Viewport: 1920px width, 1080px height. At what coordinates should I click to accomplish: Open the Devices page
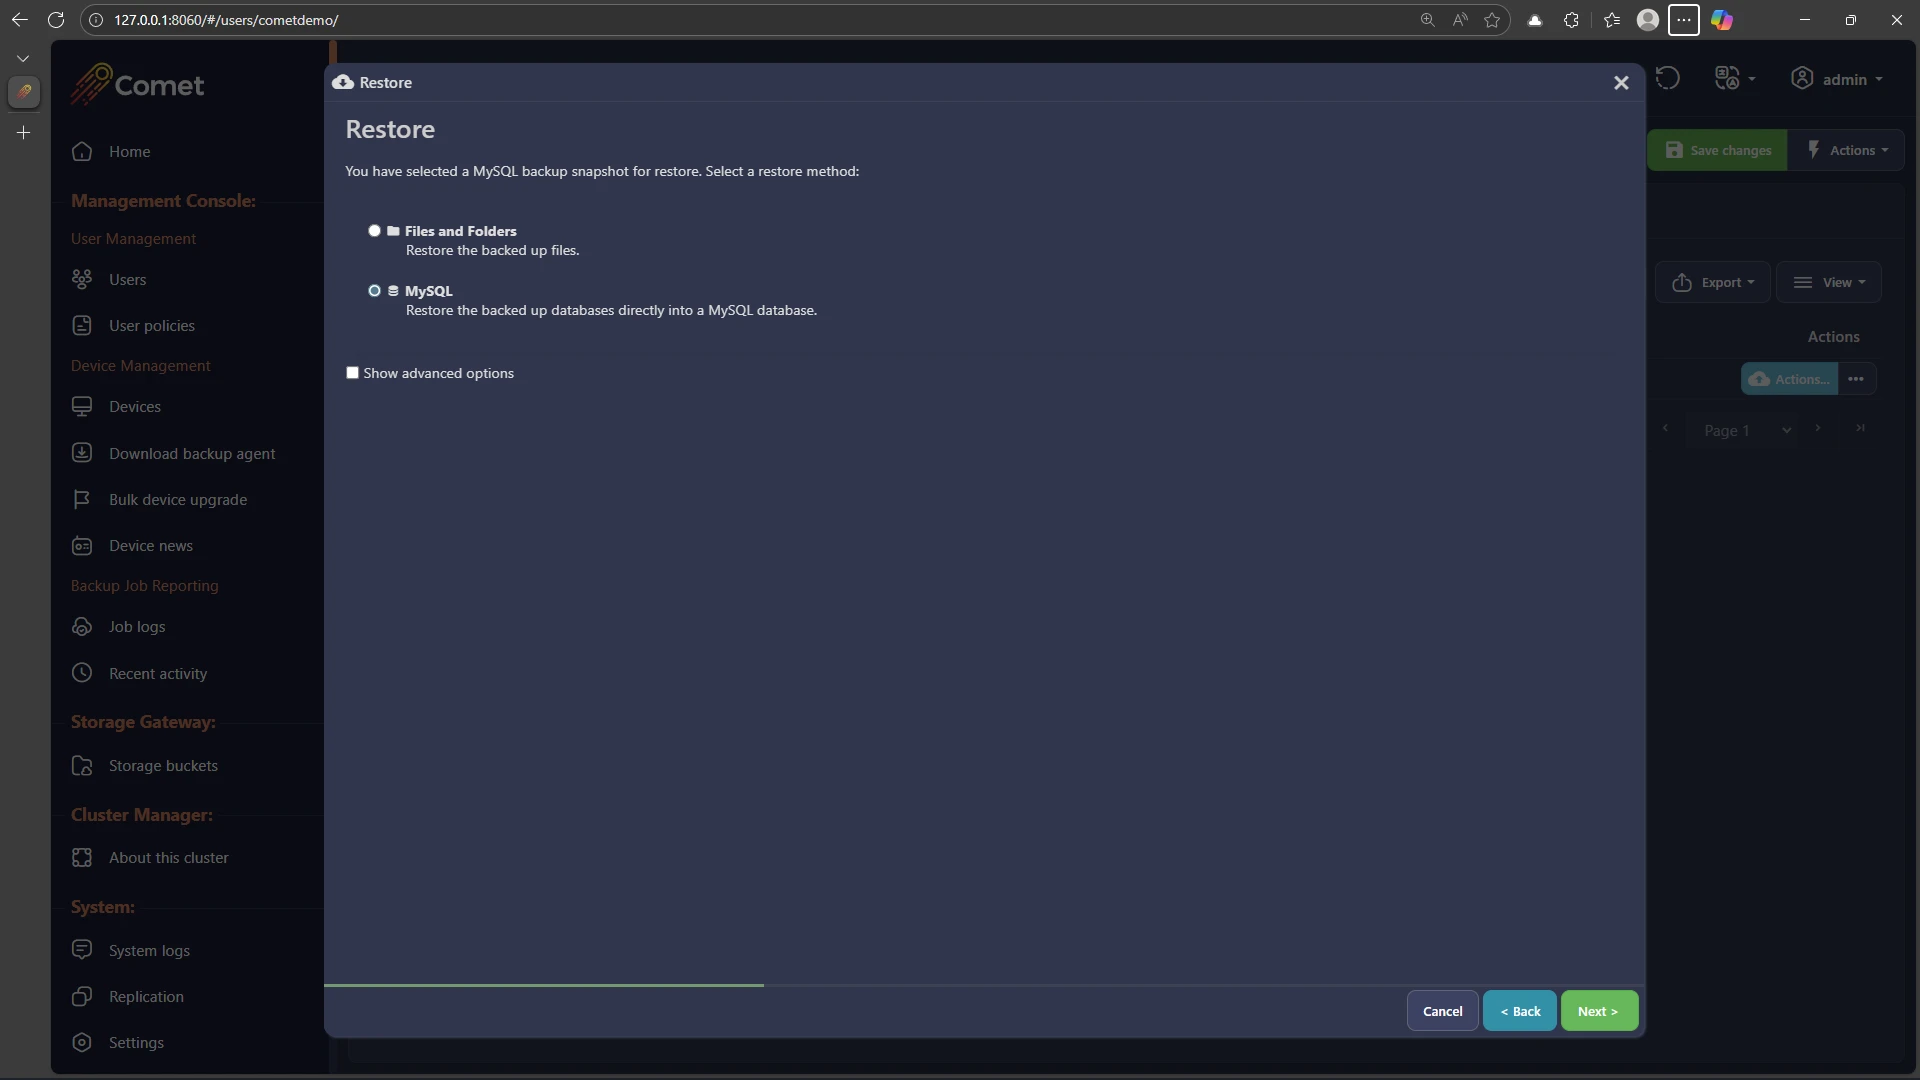(x=135, y=407)
